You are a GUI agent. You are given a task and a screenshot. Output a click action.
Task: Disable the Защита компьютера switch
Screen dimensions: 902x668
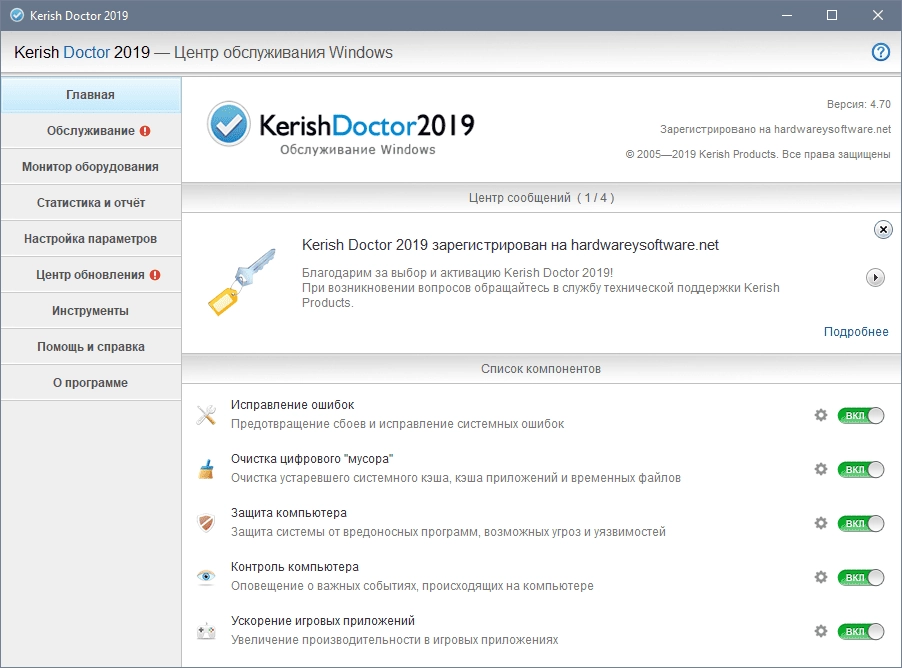point(861,524)
